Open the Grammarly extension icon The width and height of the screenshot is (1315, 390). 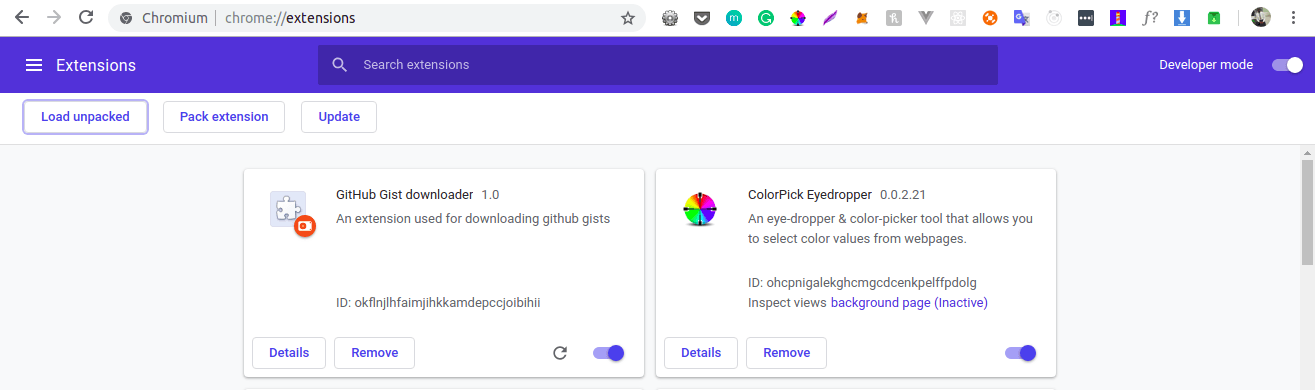pos(766,18)
